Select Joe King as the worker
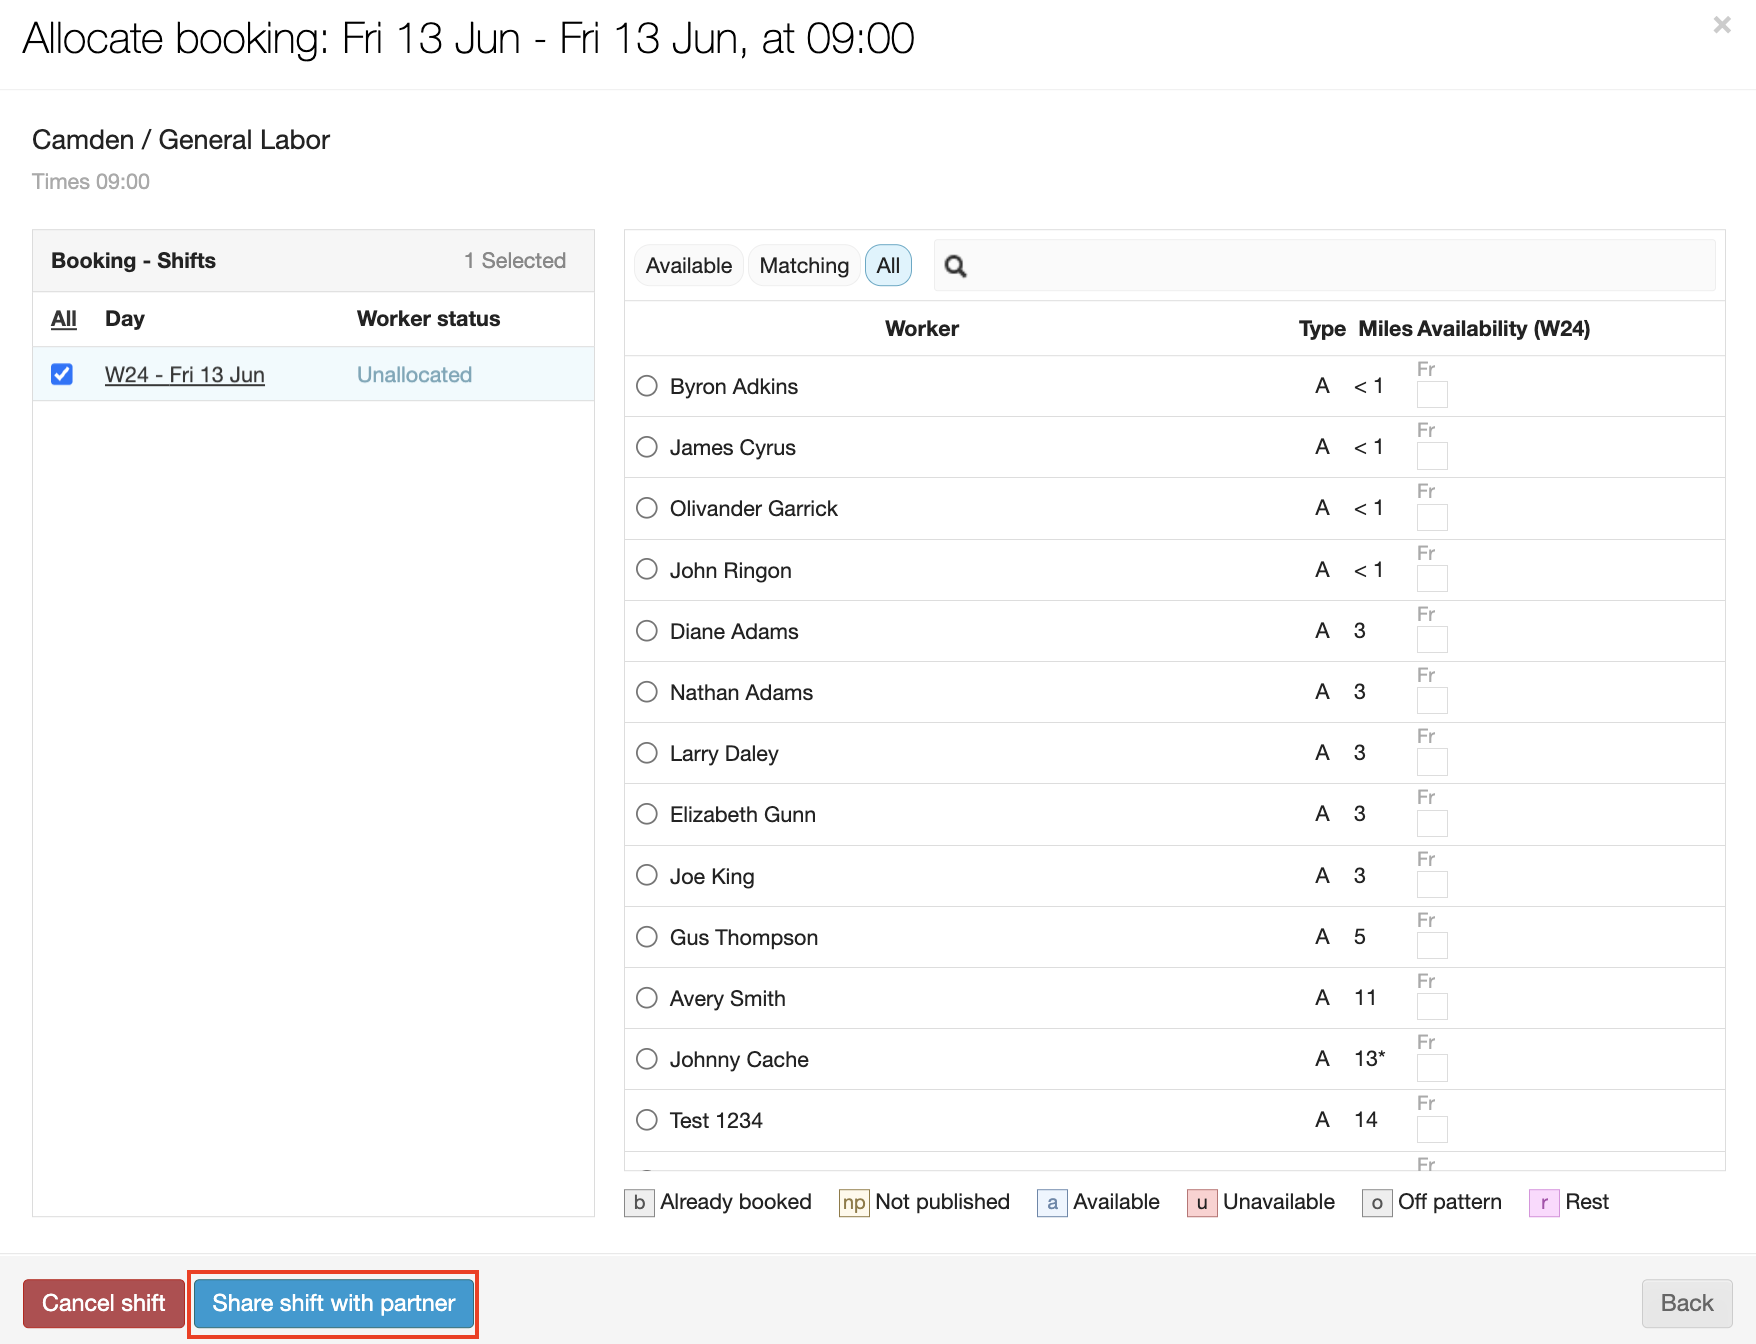 [x=647, y=875]
